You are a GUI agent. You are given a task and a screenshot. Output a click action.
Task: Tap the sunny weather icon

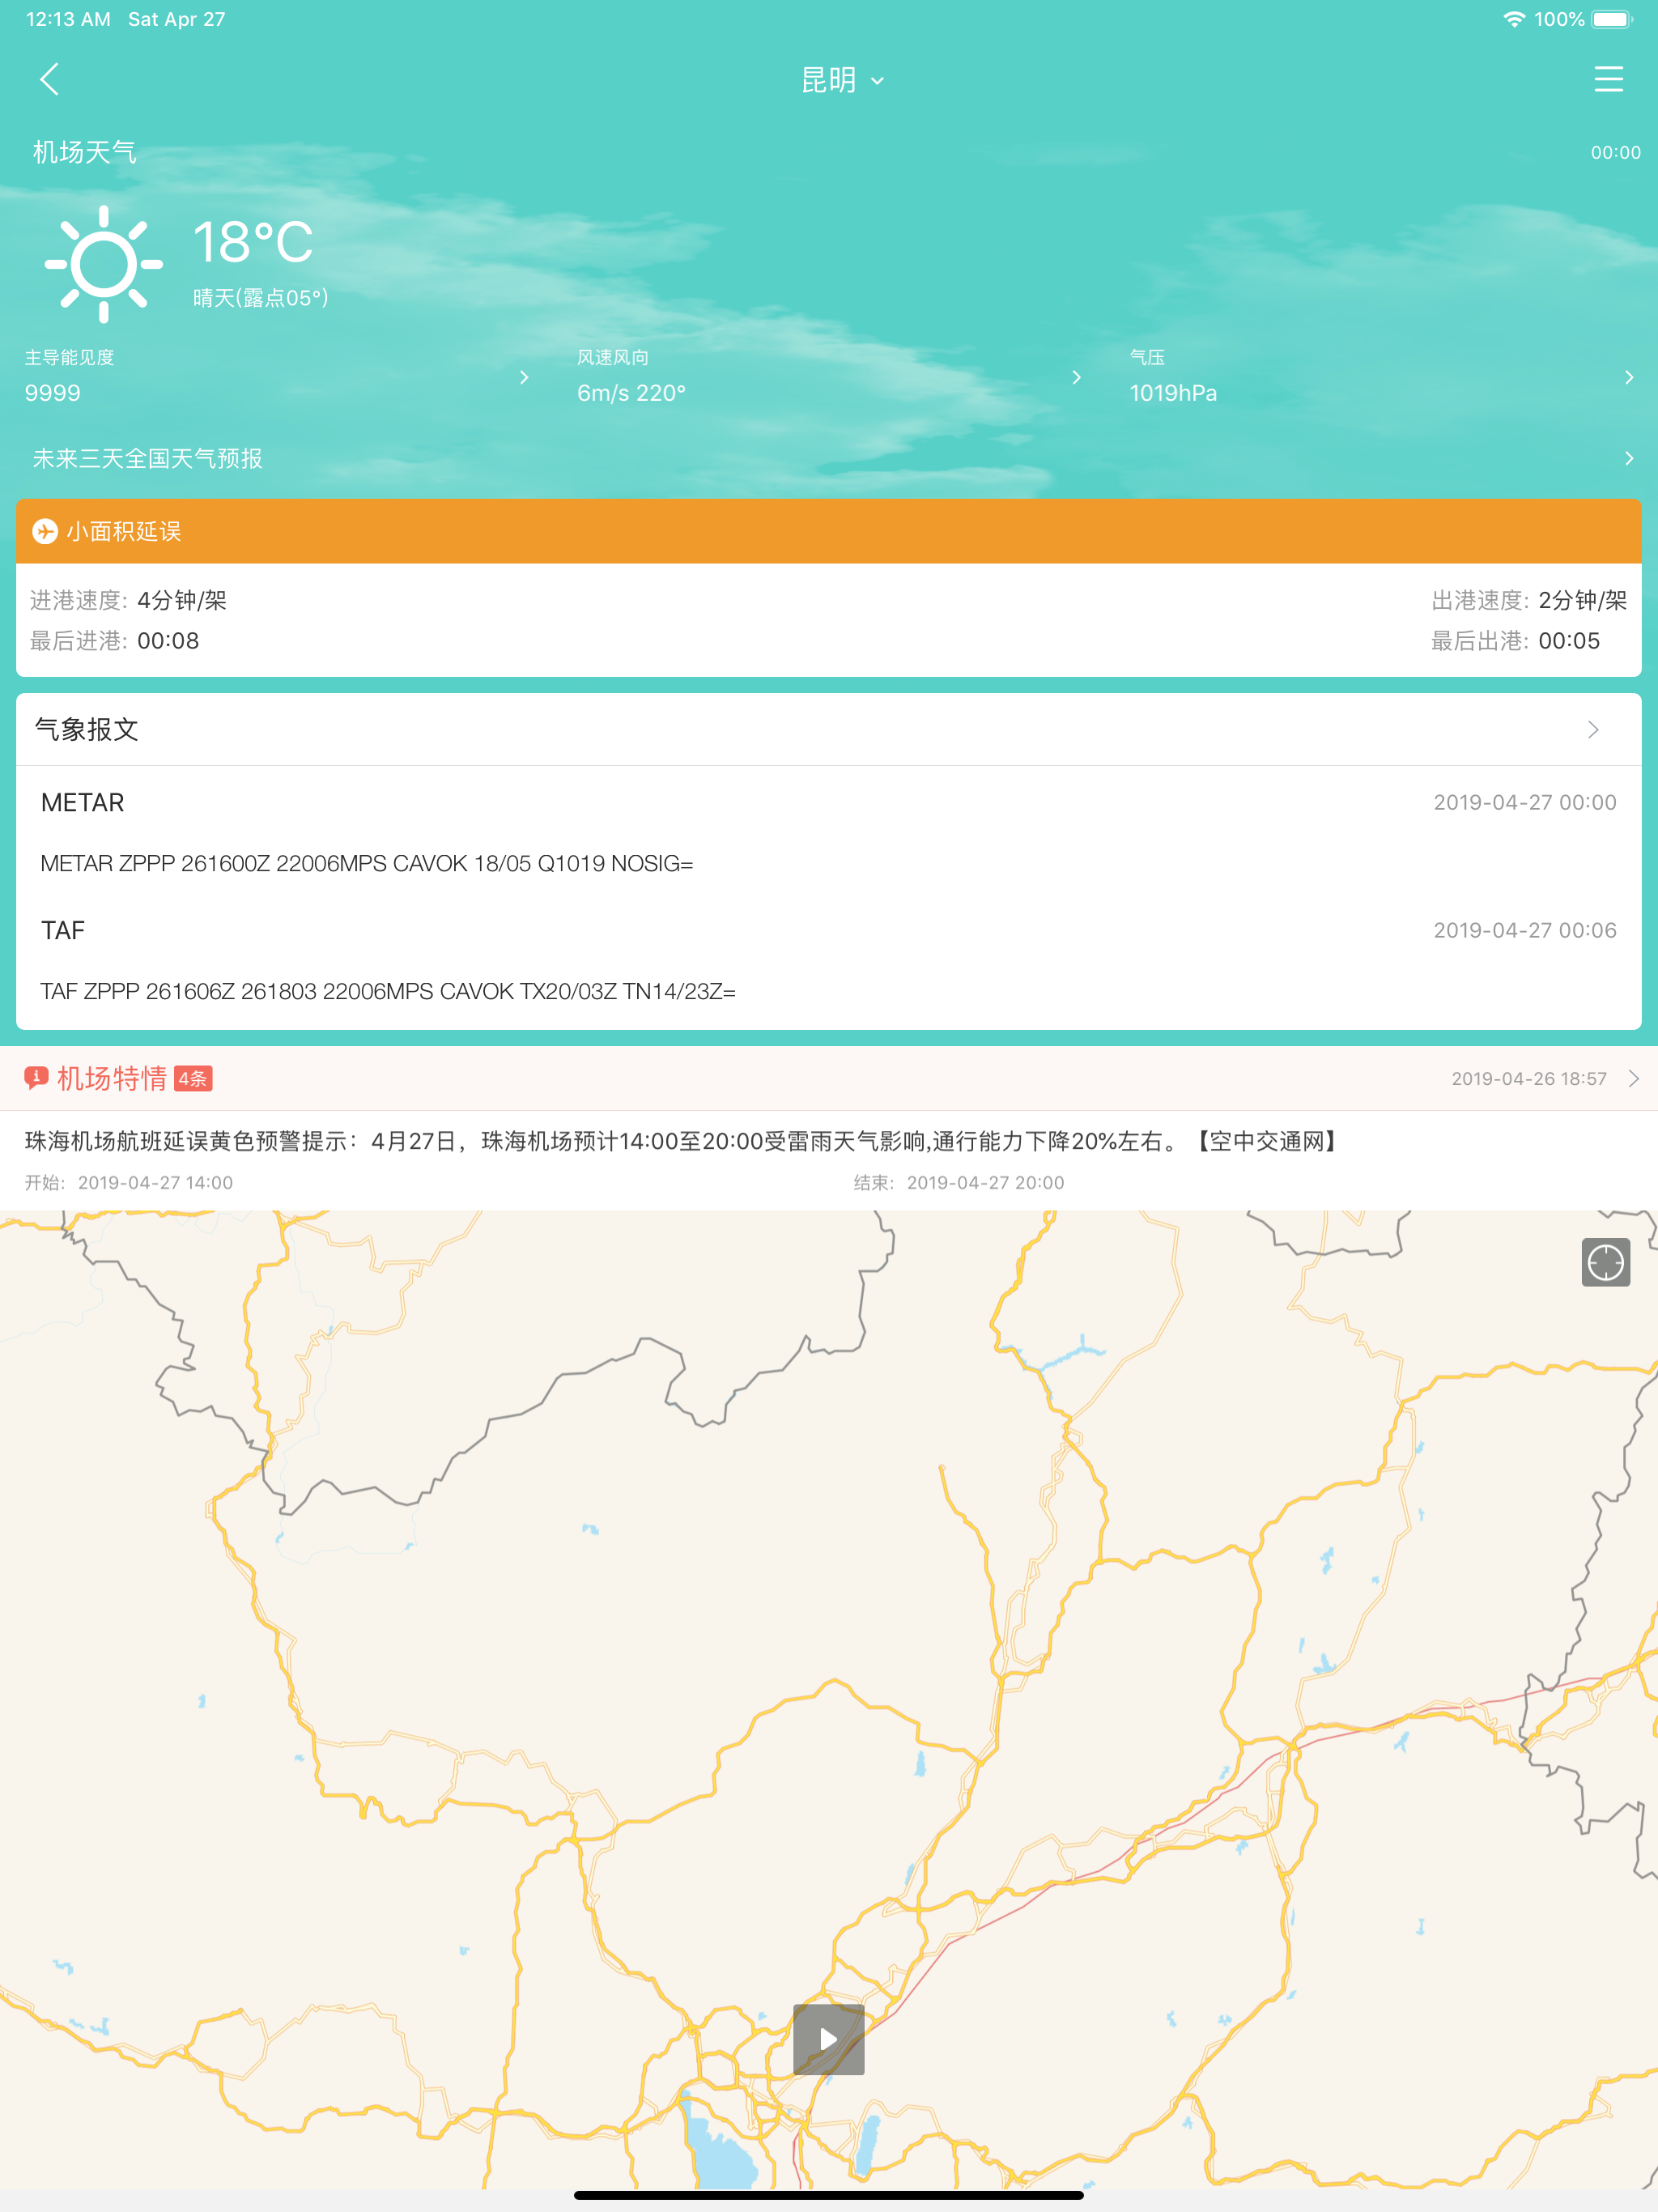click(103, 264)
